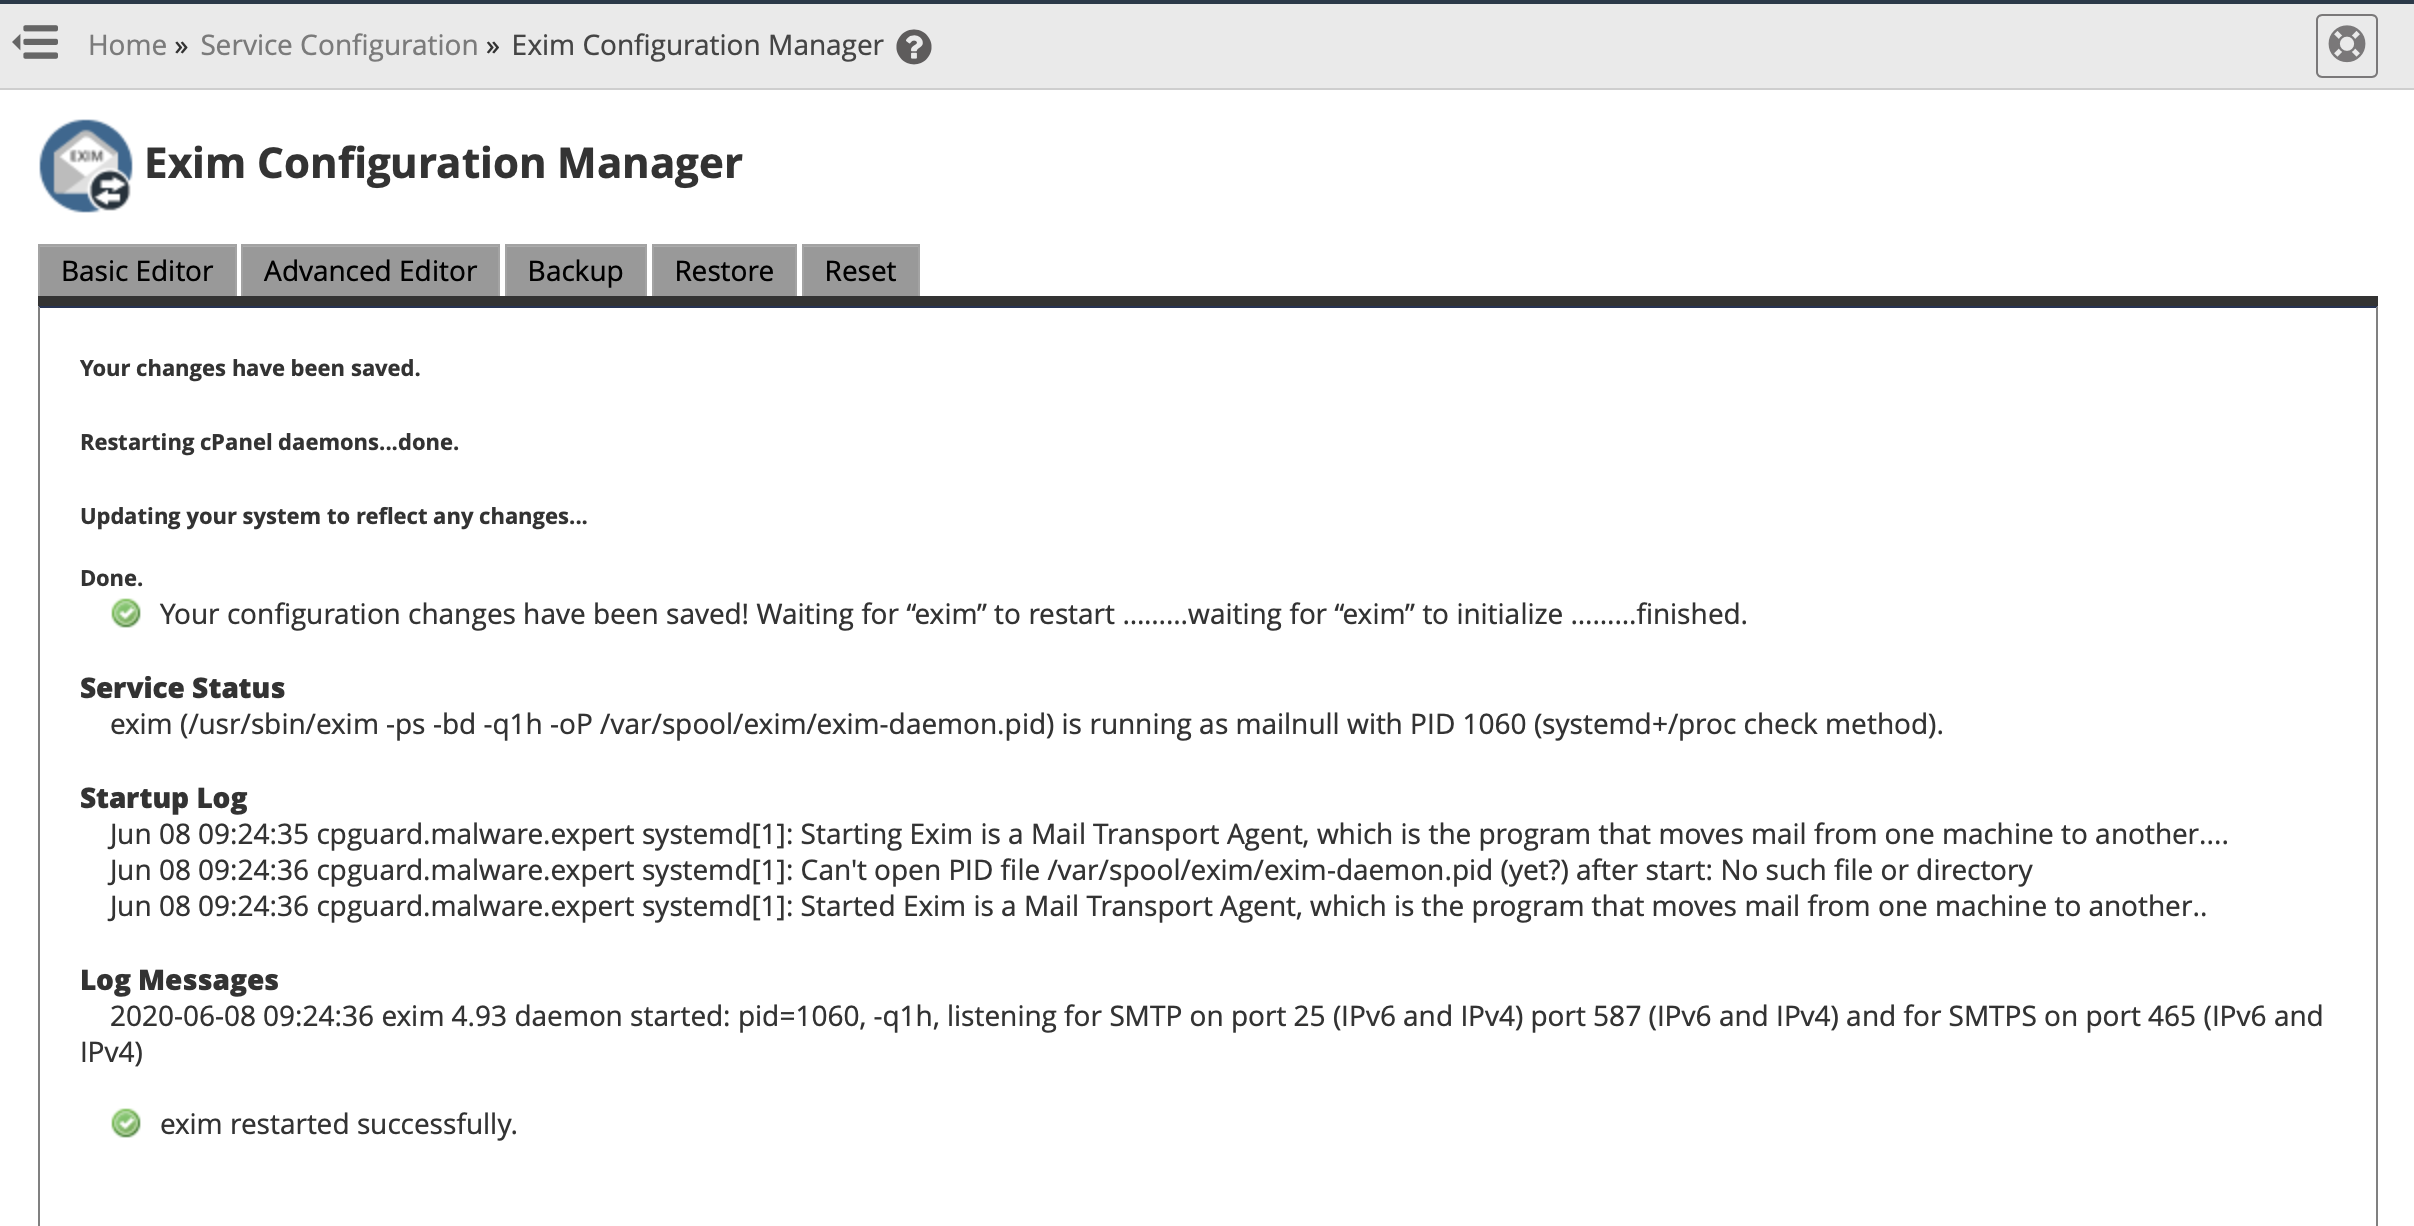This screenshot has width=2414, height=1226.
Task: Switch to the Basic Editor tab
Action: (x=136, y=271)
